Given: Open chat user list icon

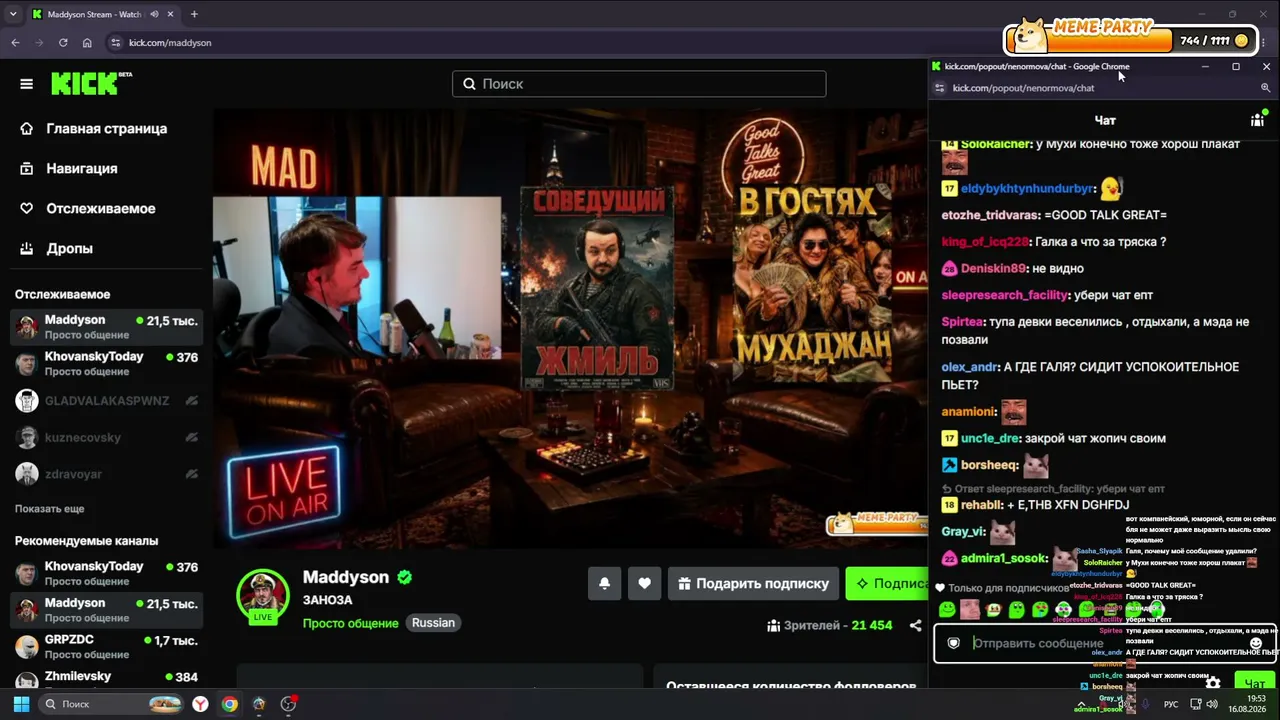Looking at the screenshot, I should 1257,120.
